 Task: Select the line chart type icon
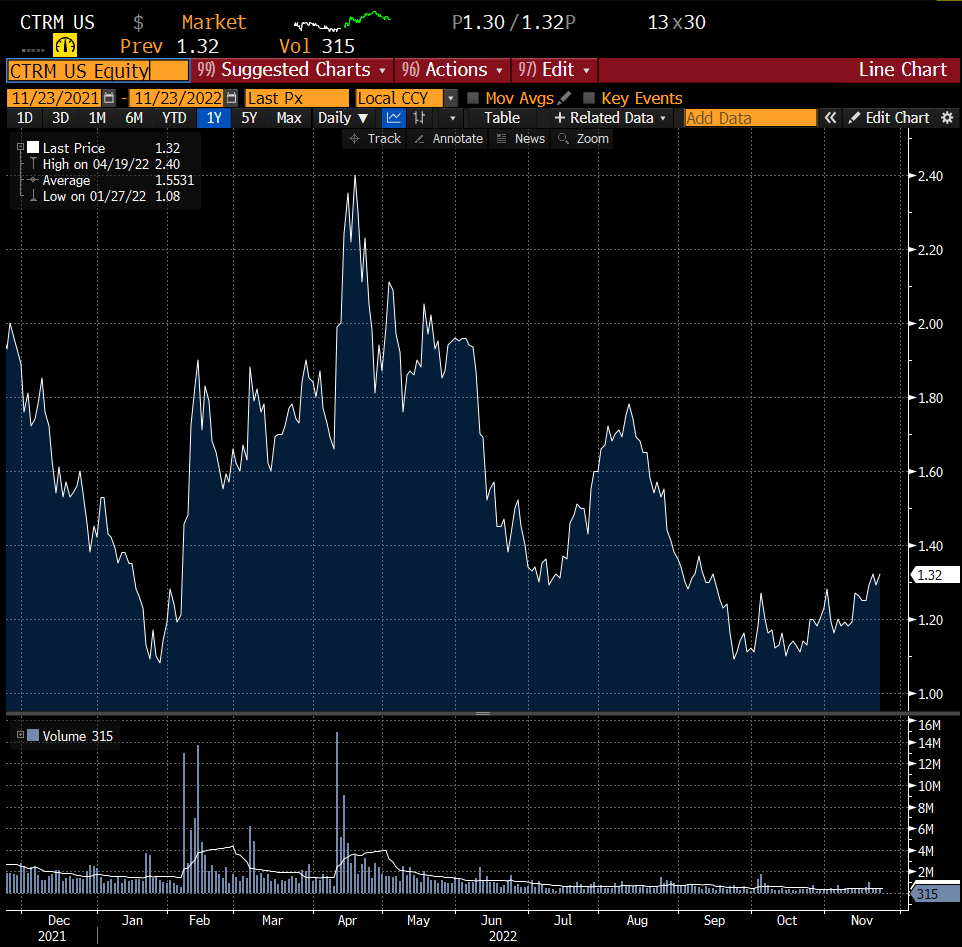(x=394, y=118)
